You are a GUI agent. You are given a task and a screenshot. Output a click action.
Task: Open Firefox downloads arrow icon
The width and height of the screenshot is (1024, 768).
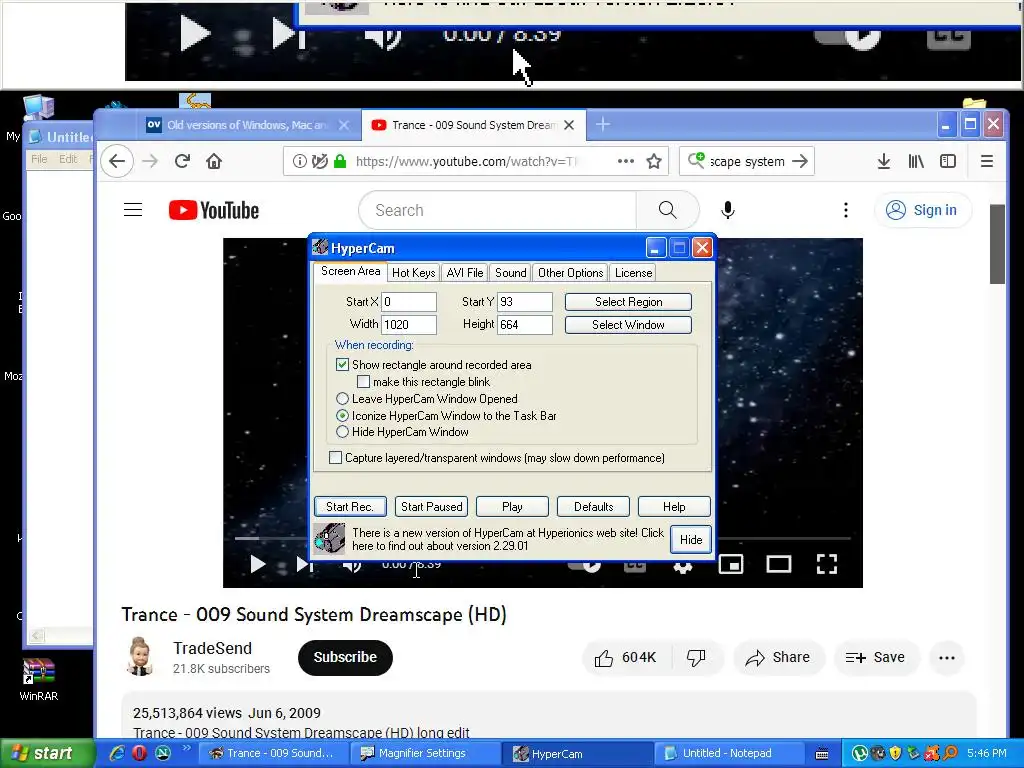click(x=884, y=161)
